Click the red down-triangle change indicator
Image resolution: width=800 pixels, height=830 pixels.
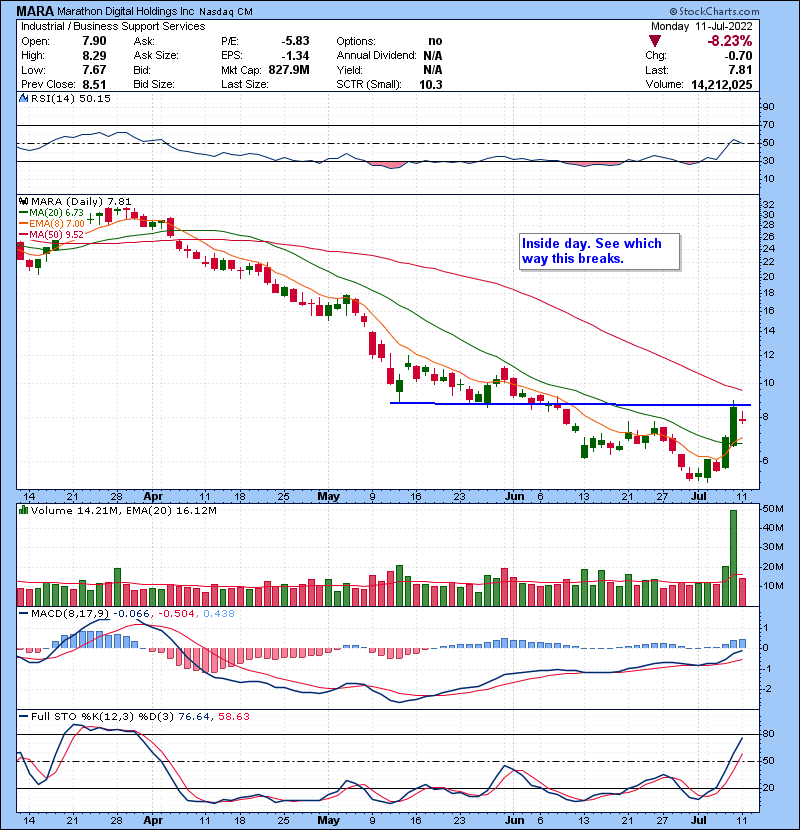654,41
